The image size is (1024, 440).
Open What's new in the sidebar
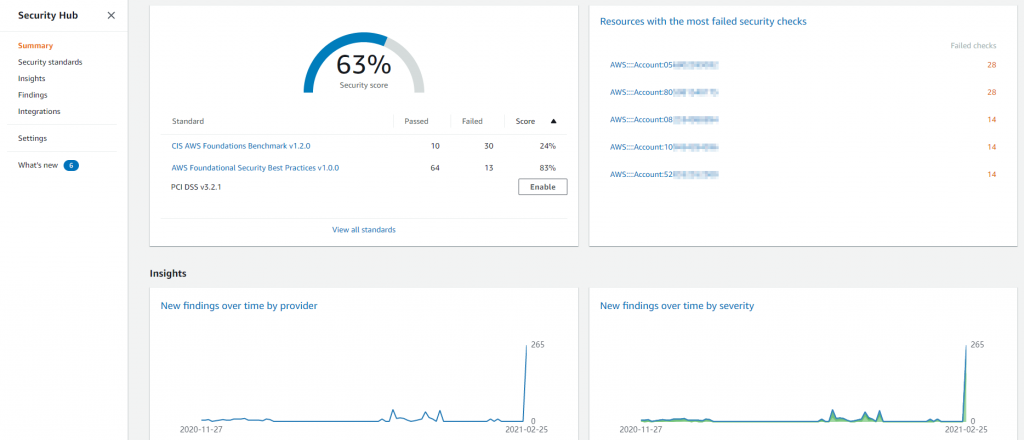pos(38,166)
